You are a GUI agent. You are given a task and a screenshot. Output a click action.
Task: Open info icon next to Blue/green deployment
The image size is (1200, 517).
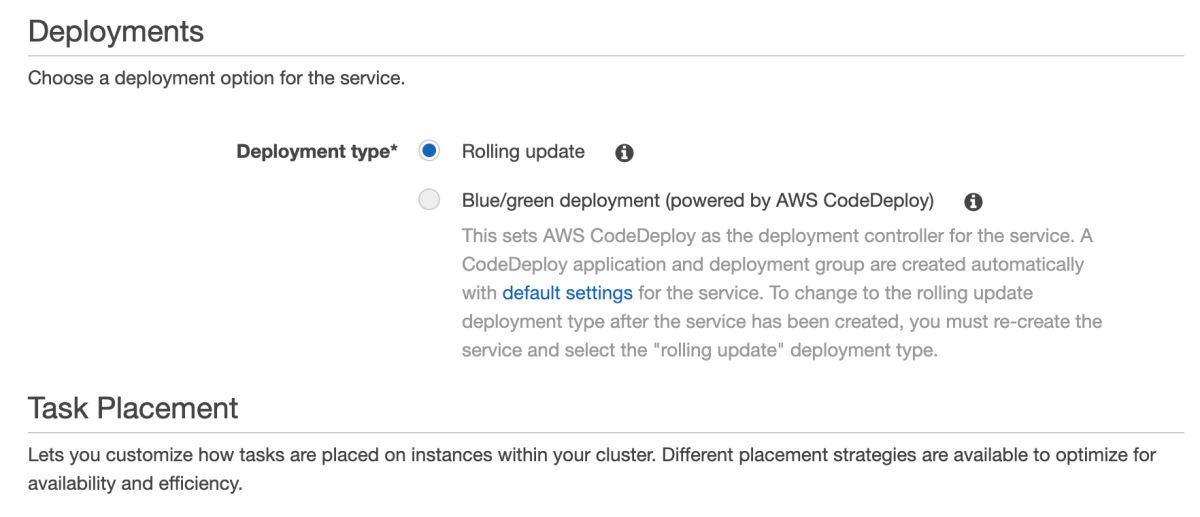973,202
